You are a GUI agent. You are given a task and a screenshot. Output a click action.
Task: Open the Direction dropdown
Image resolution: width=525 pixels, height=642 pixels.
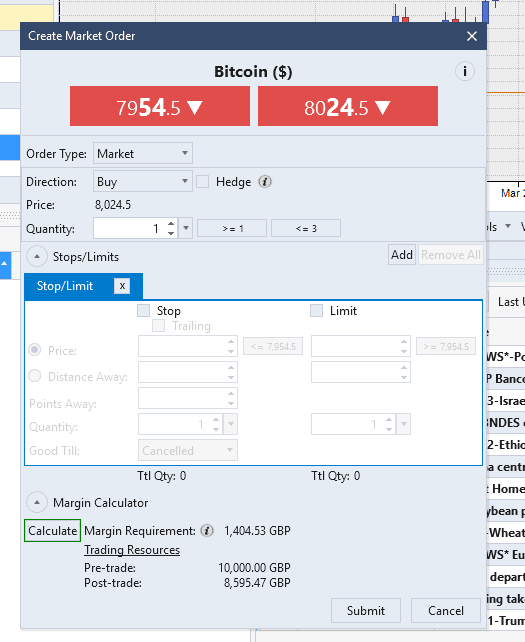[x=143, y=181]
